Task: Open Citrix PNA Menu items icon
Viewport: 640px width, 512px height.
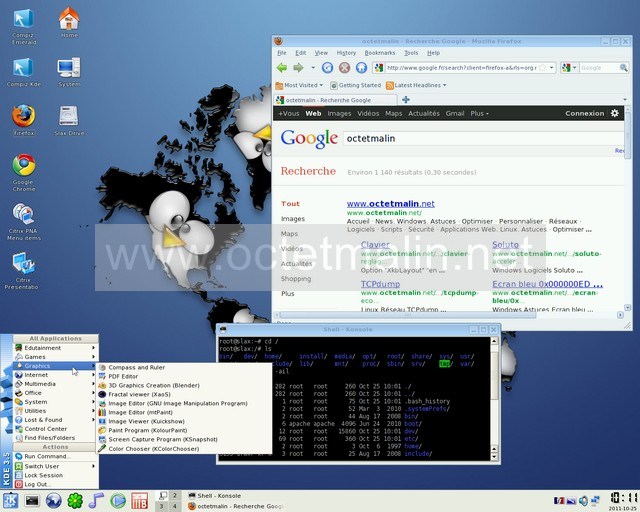Action: coord(24,221)
